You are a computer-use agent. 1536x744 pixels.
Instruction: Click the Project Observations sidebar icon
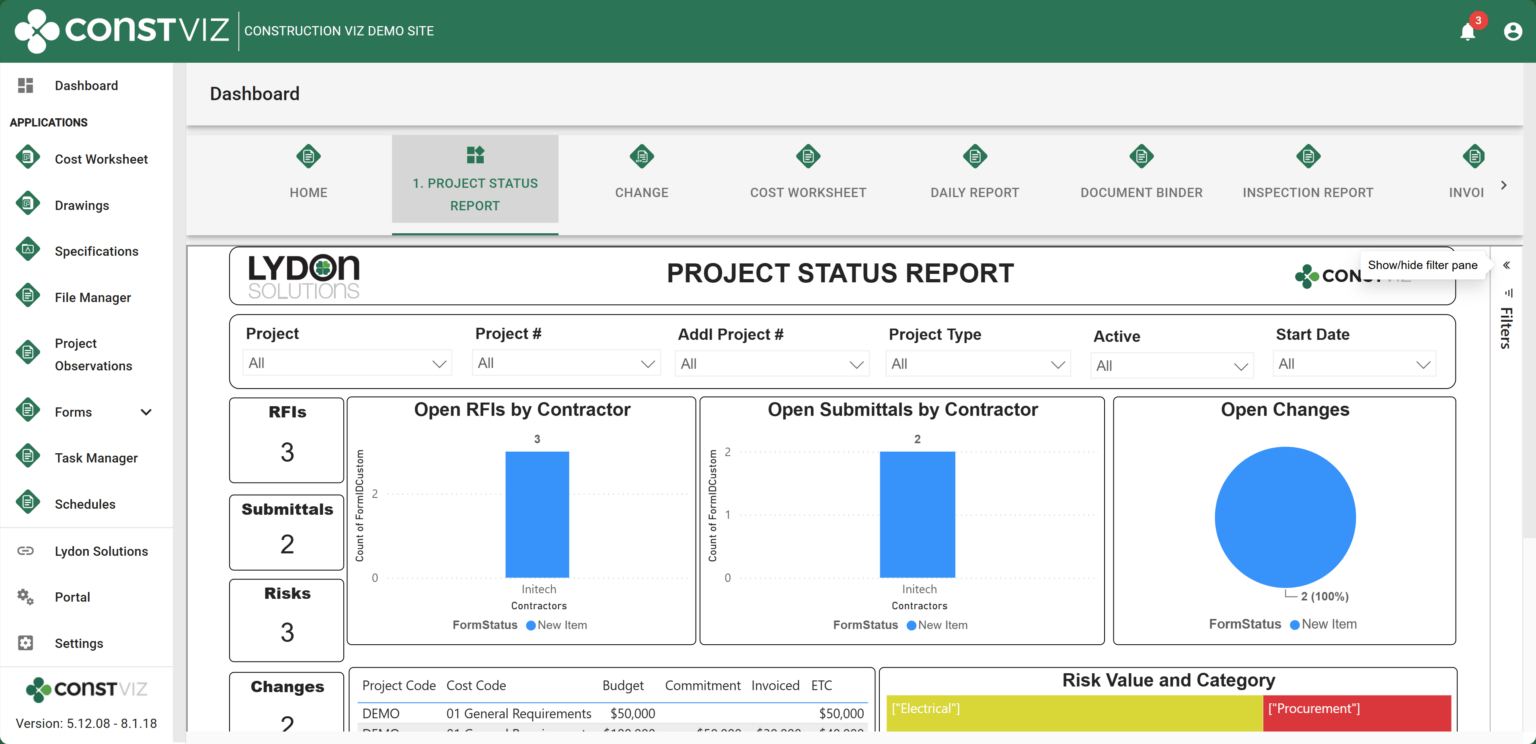(x=28, y=354)
